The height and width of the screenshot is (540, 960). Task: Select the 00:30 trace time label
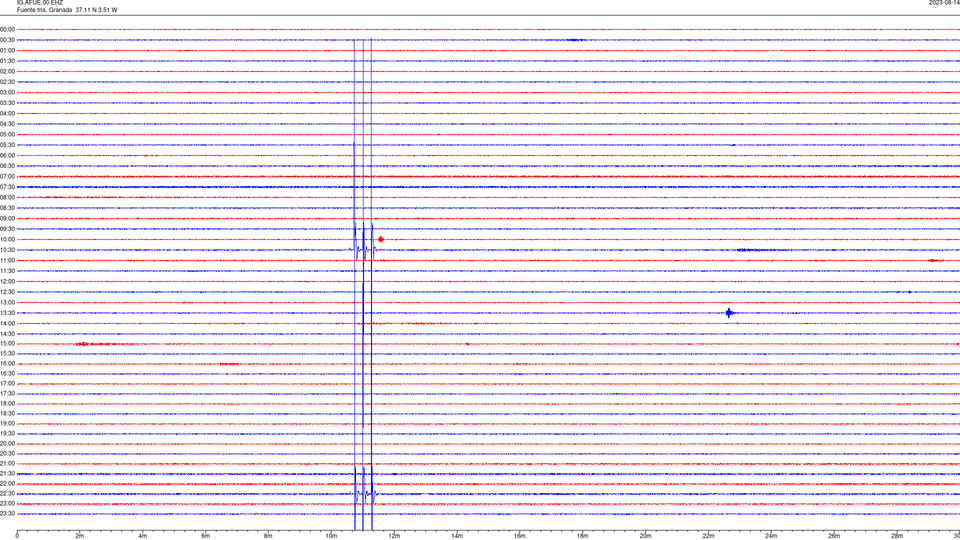point(7,40)
